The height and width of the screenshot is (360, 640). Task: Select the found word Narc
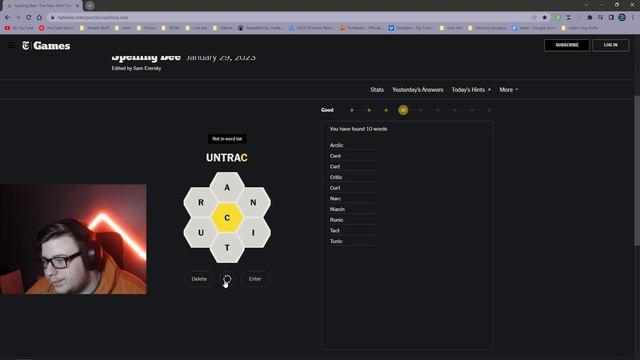click(x=335, y=198)
